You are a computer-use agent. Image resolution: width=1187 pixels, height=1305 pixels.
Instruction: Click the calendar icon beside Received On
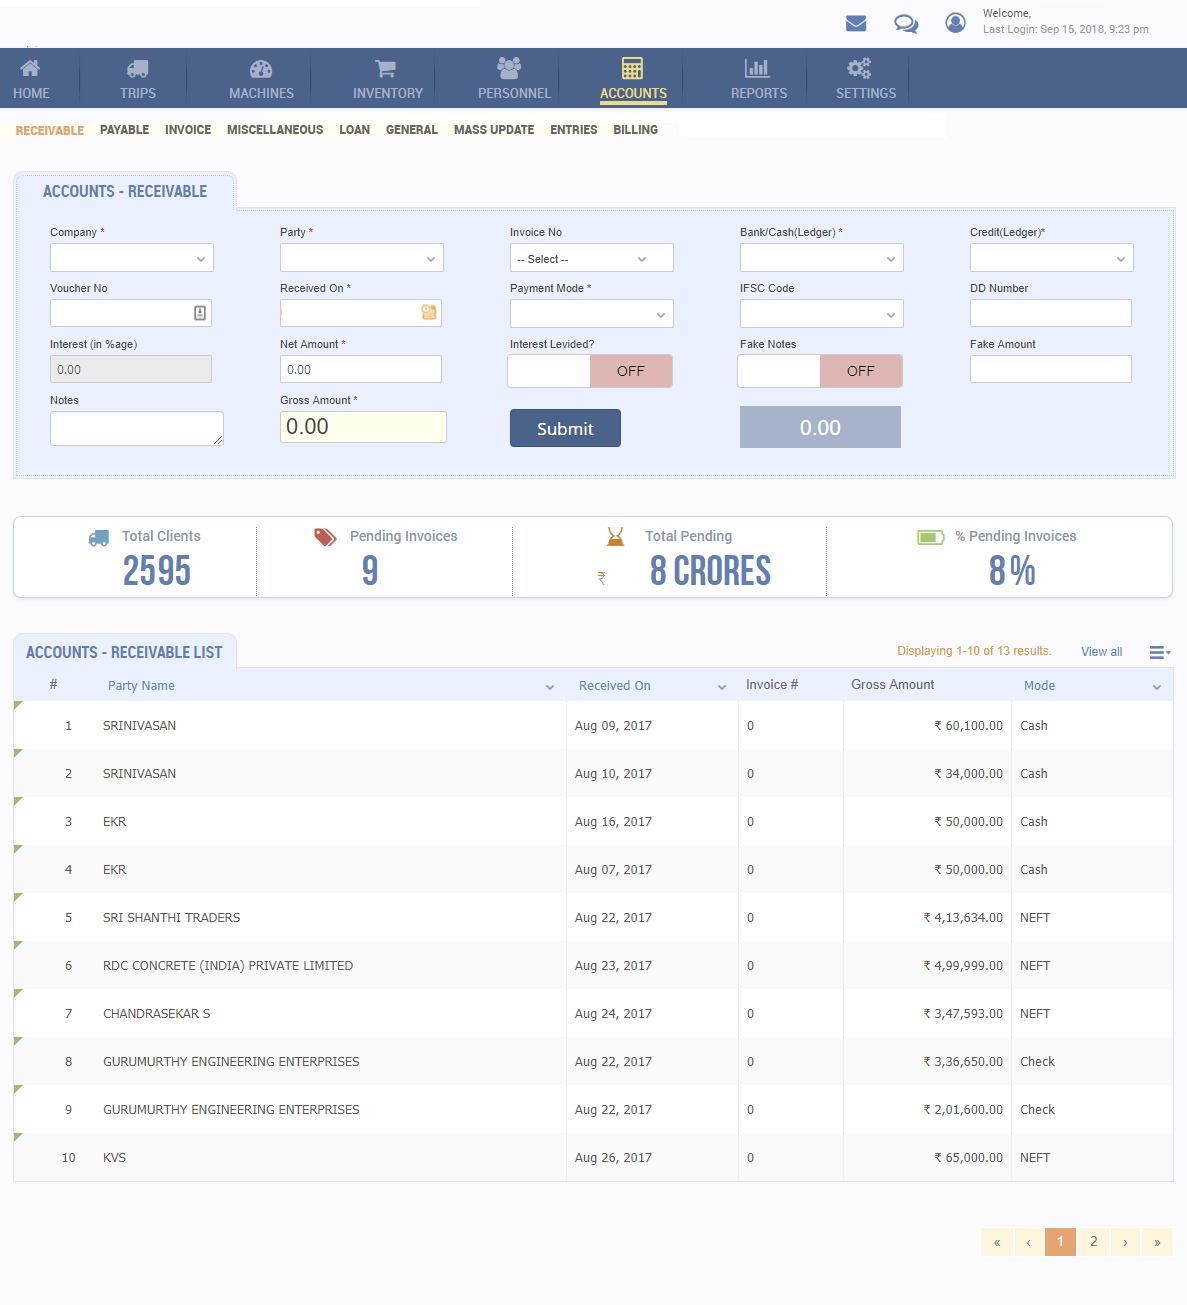click(x=429, y=312)
